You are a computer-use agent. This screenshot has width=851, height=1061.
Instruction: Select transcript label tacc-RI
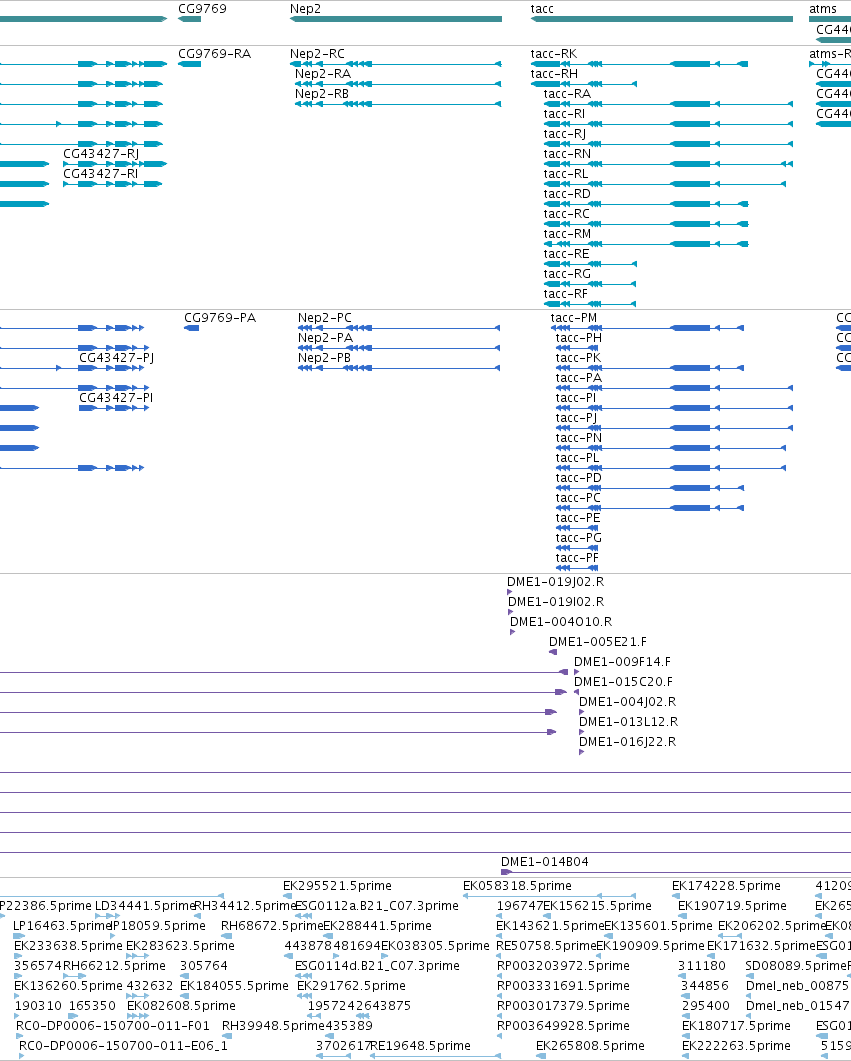point(564,114)
